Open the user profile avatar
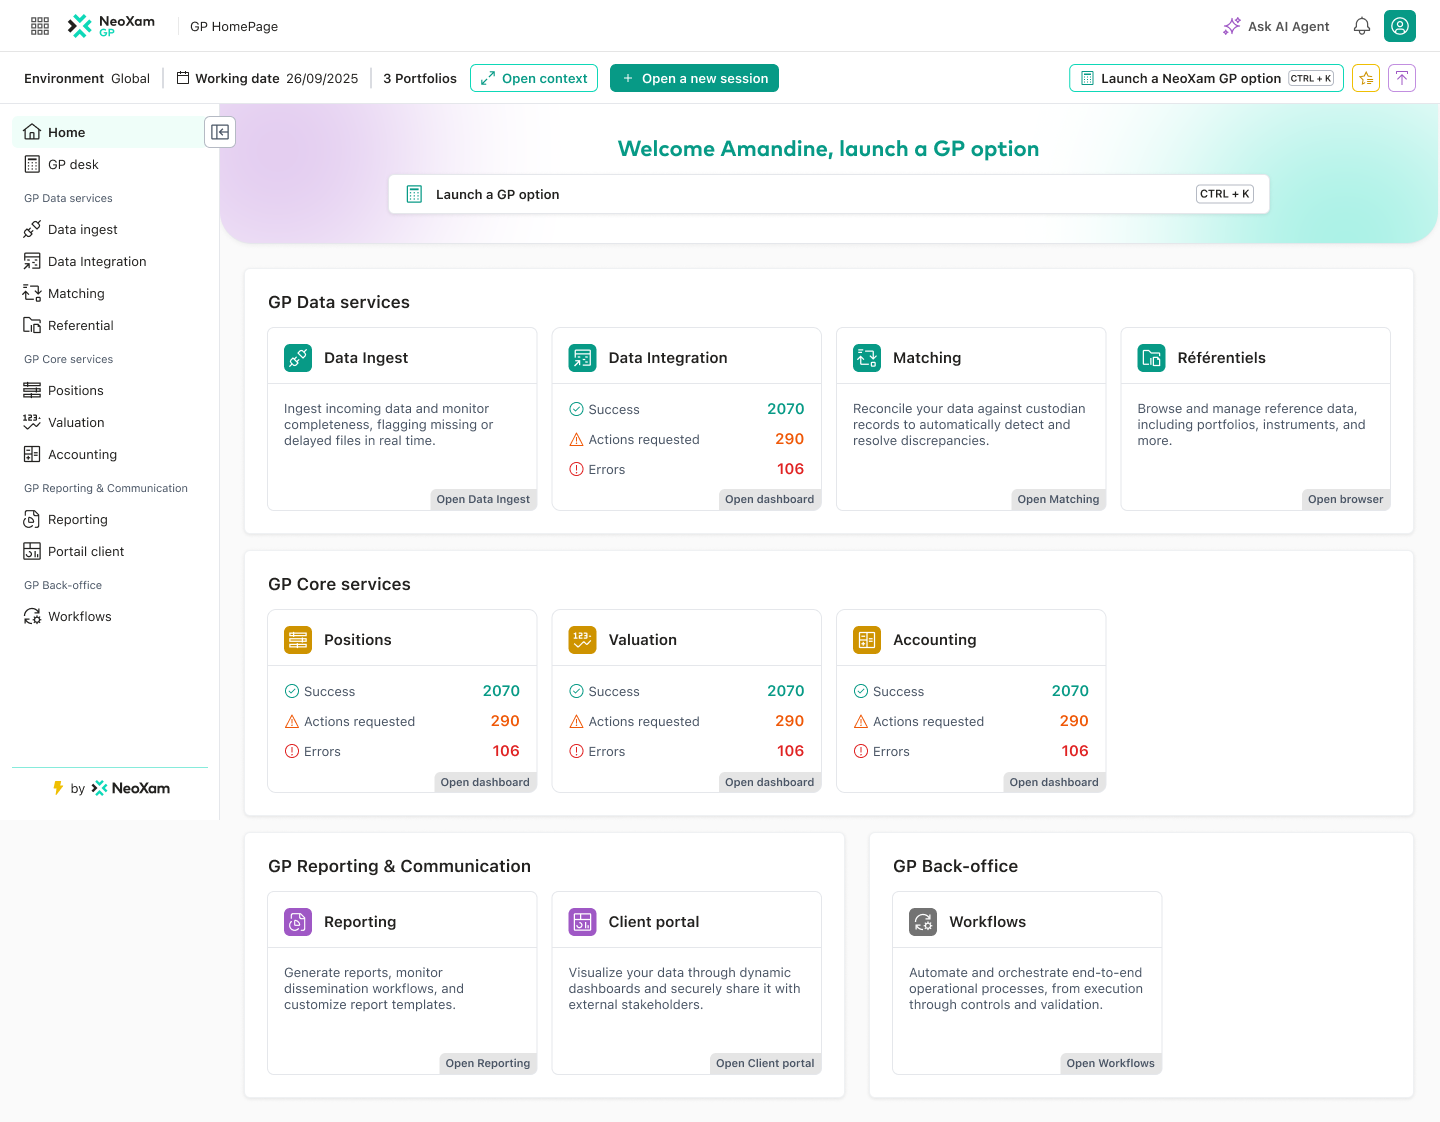This screenshot has width=1440, height=1122. [1400, 26]
